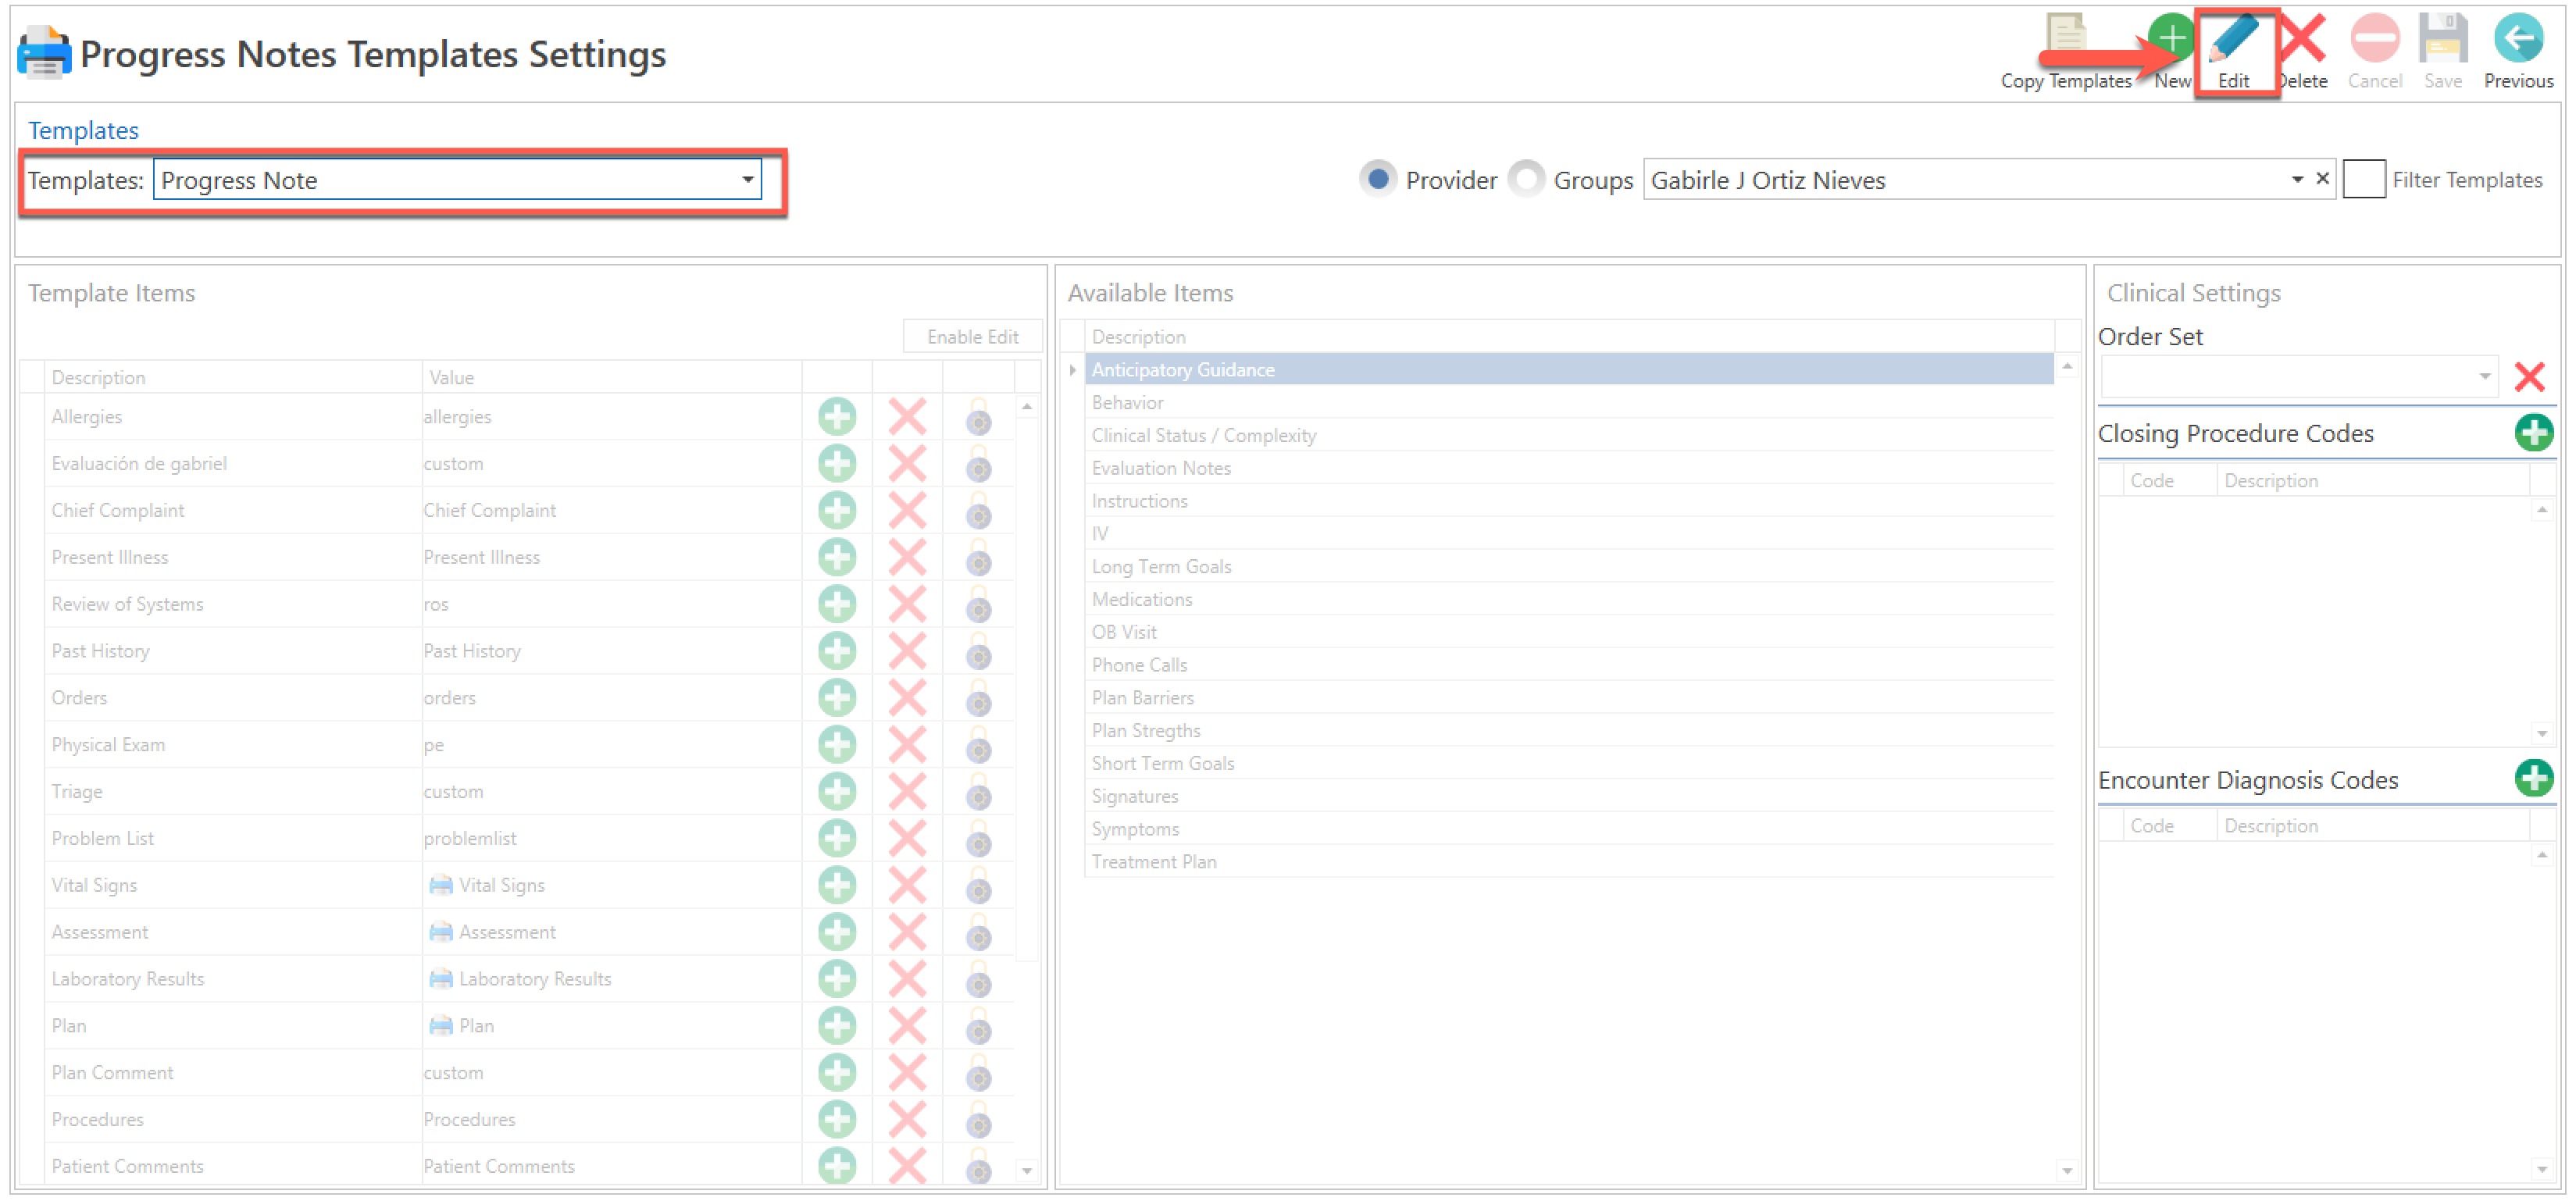Move Template Items list down with arrow

coord(1026,1170)
